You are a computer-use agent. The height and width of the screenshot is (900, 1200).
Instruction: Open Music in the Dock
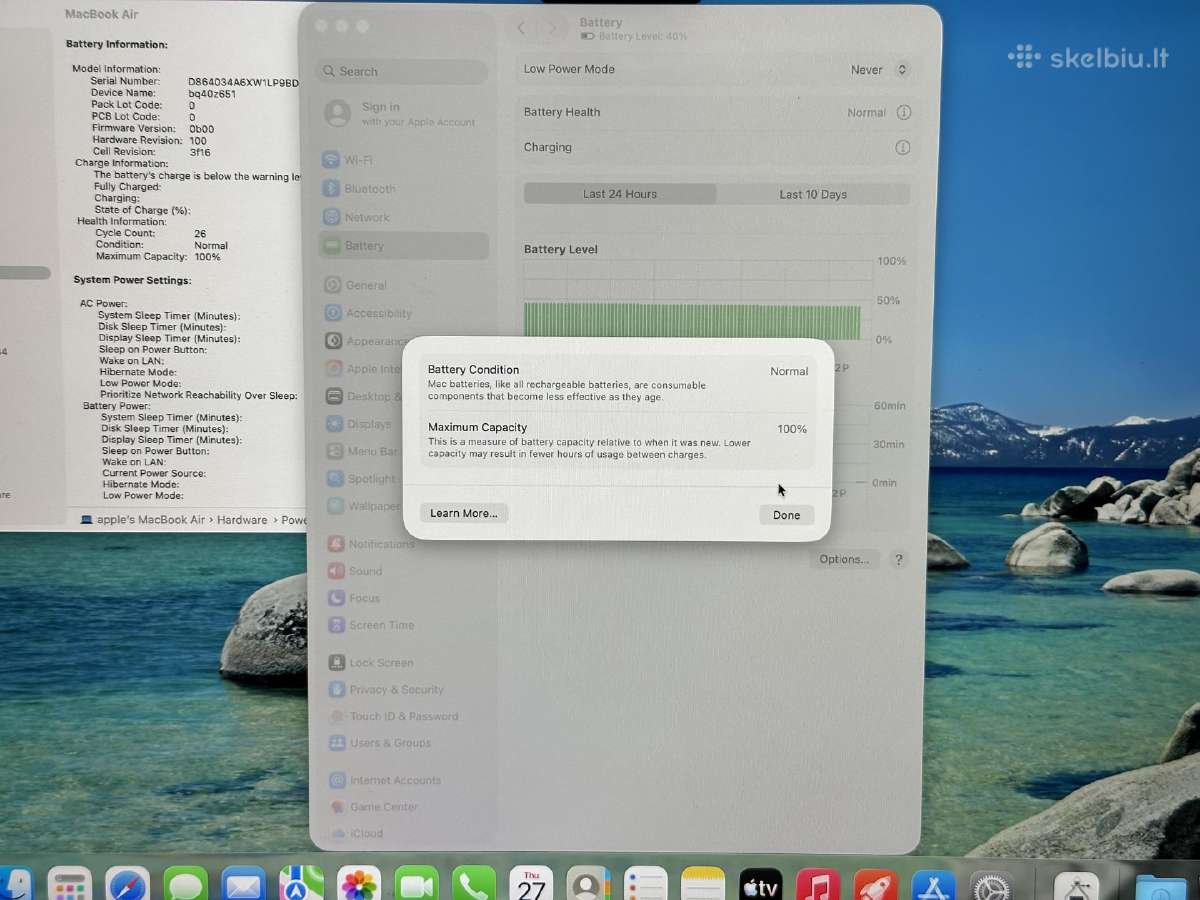click(x=818, y=885)
